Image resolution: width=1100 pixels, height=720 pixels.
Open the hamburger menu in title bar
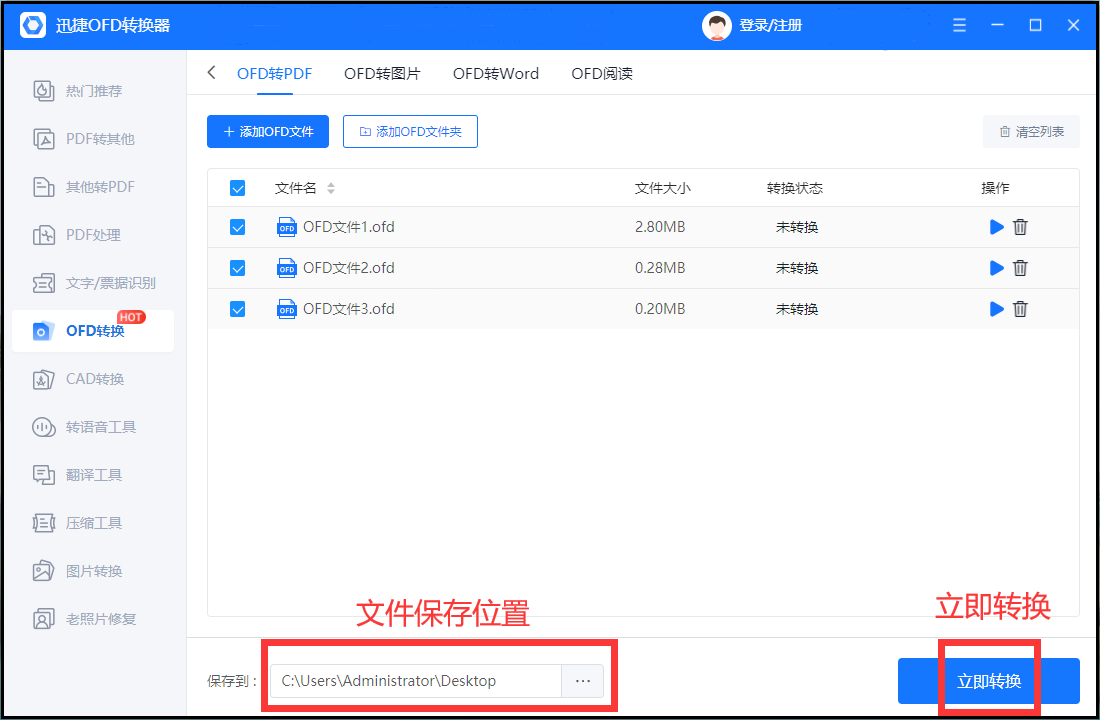coord(959,25)
